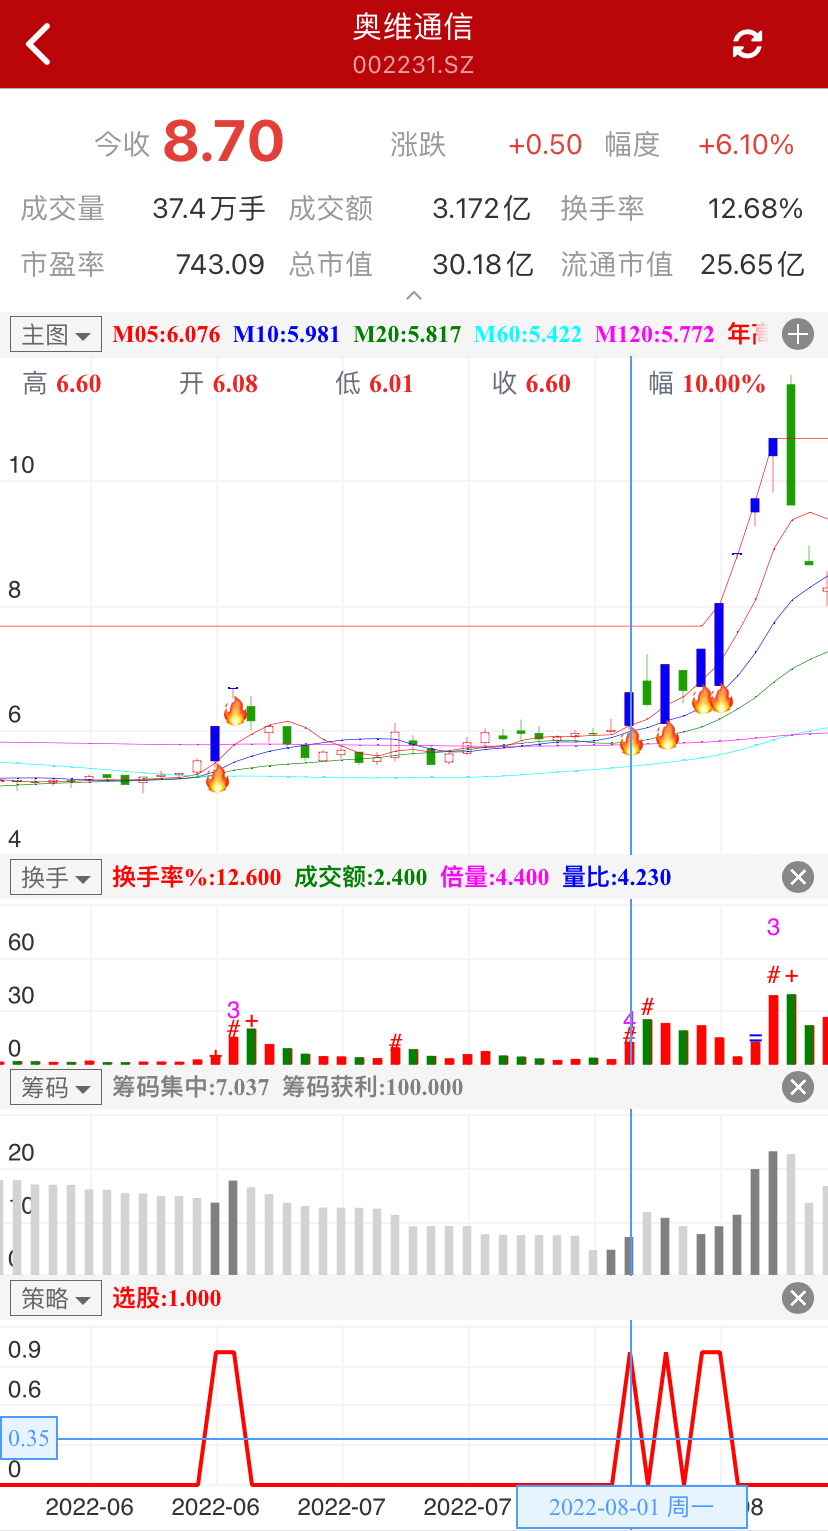Click the change value +0.50
Image resolution: width=828 pixels, height=1531 pixels.
point(545,145)
